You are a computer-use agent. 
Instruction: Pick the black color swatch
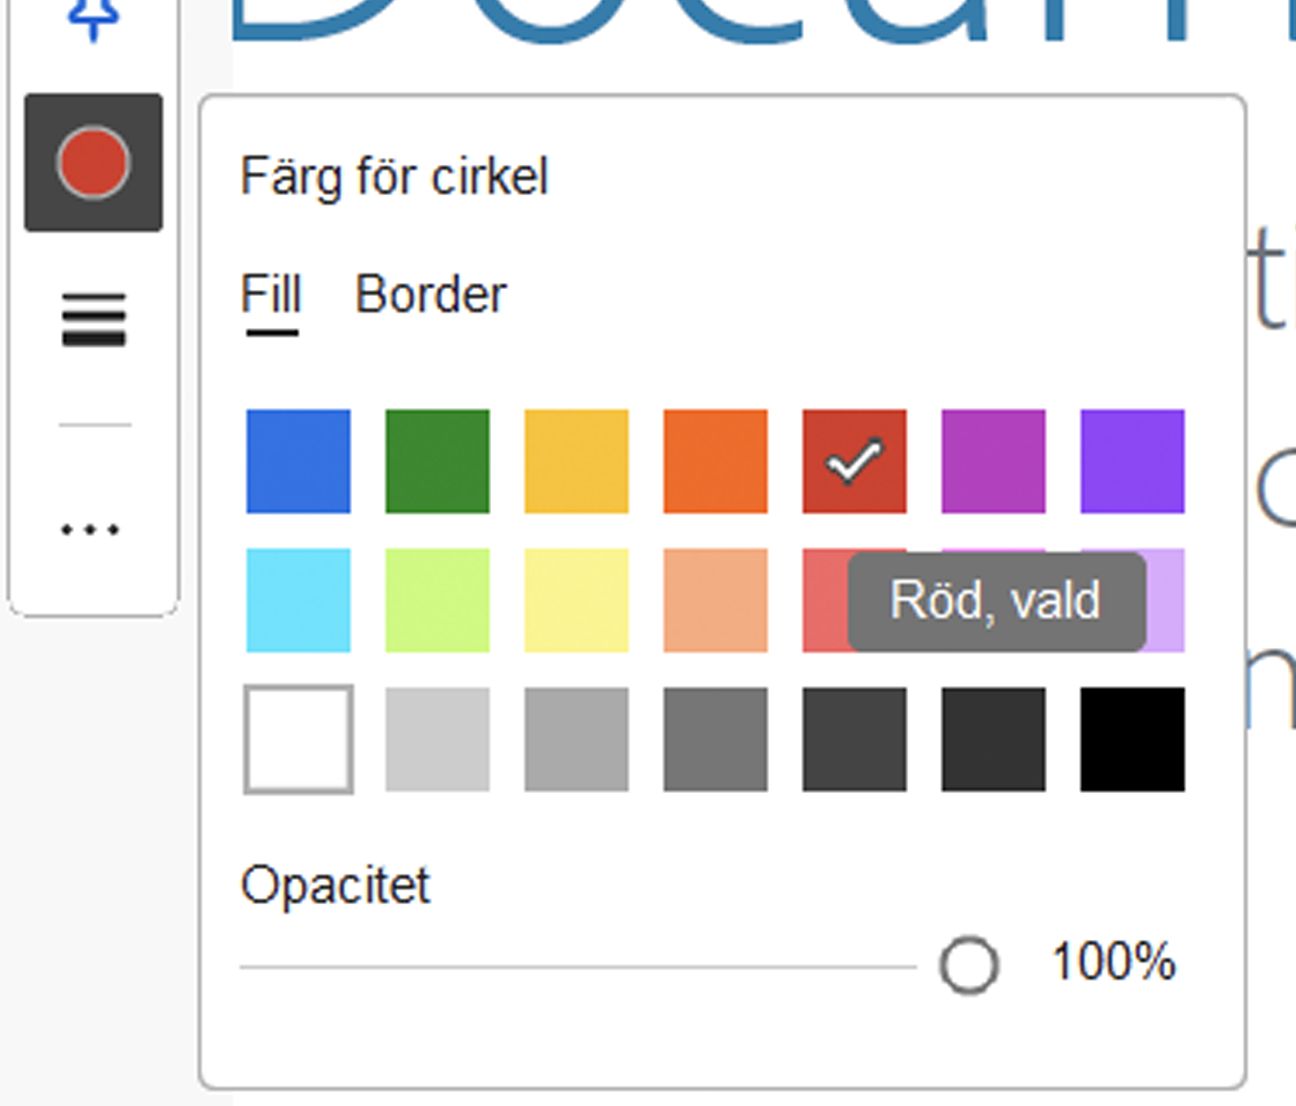pyautogui.click(x=1132, y=739)
